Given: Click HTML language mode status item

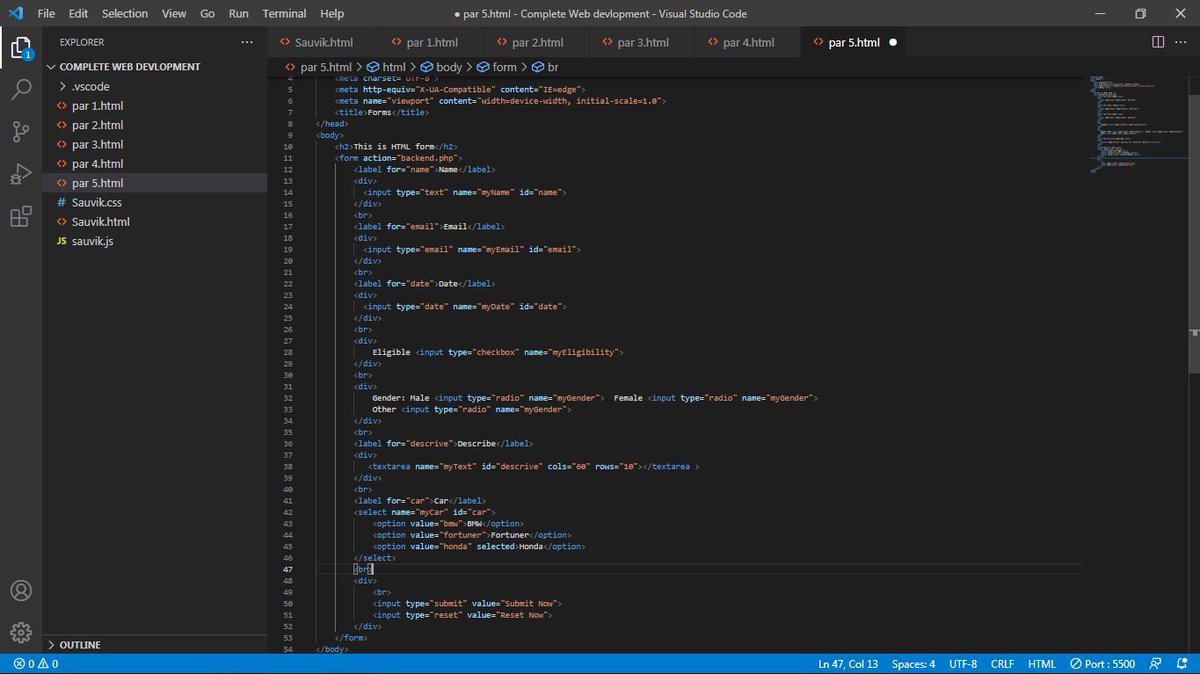Looking at the screenshot, I should (1042, 664).
